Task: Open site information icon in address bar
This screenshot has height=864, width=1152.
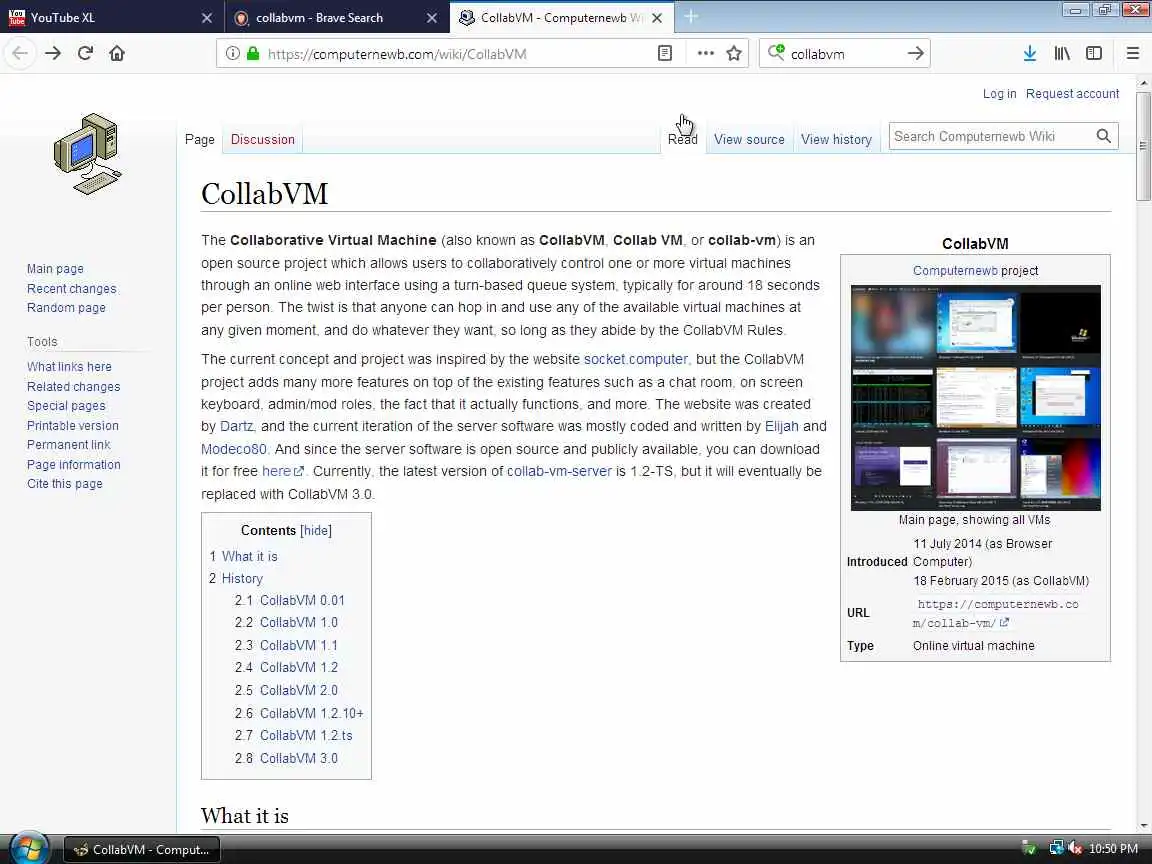Action: tap(233, 54)
